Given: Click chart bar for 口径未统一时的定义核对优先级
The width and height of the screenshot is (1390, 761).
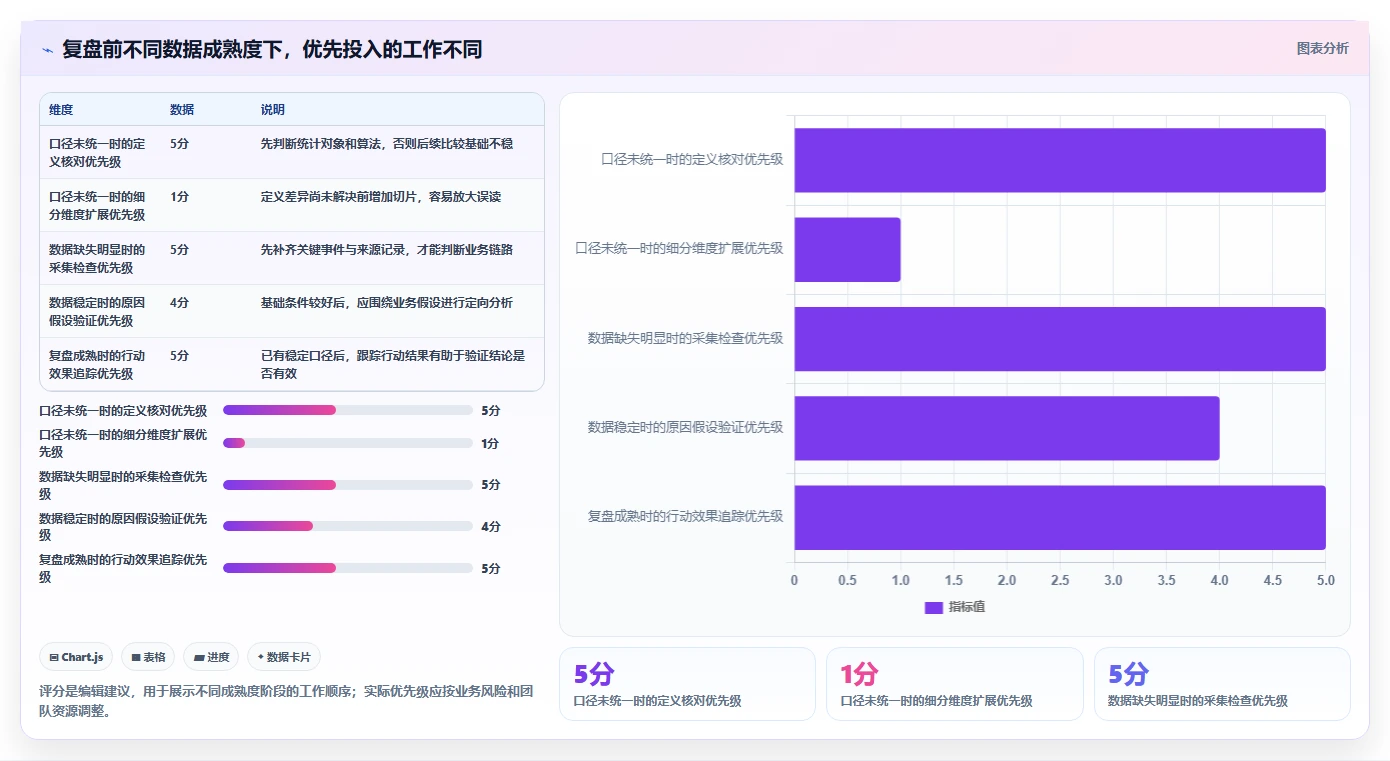Looking at the screenshot, I should (x=1060, y=160).
